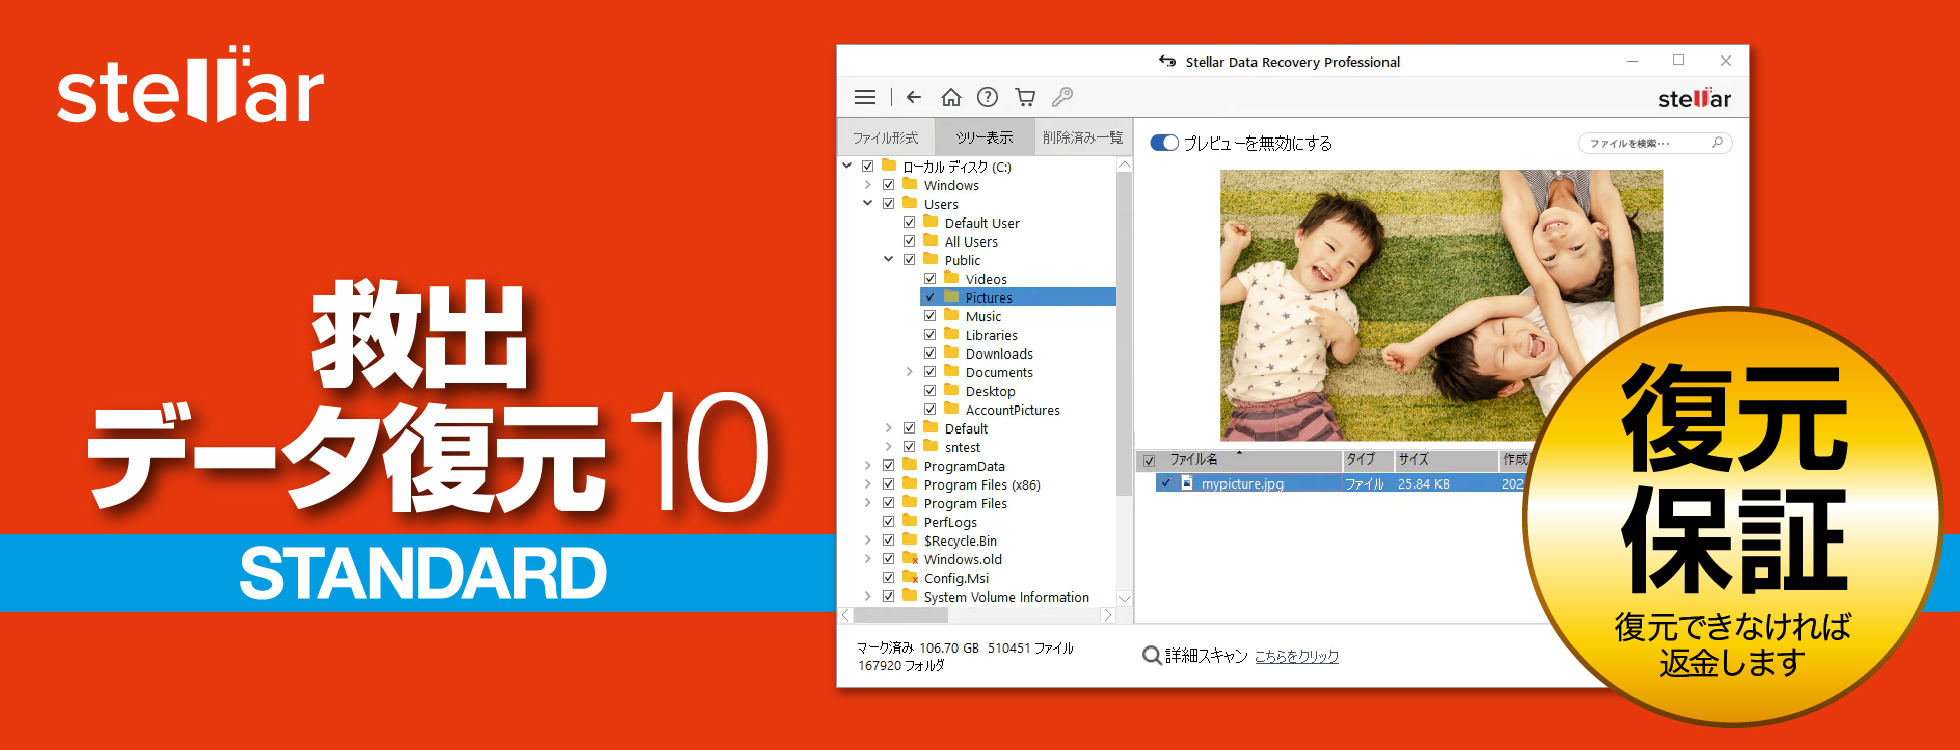
Task: Uncheck the mypicture.jpg file checkbox
Action: 1166,483
